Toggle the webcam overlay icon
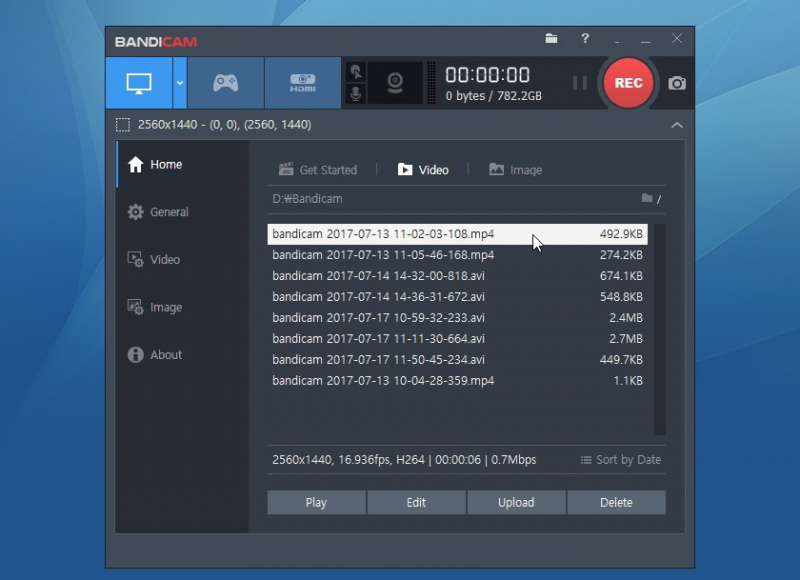Screen dimensions: 800x580 point(395,83)
